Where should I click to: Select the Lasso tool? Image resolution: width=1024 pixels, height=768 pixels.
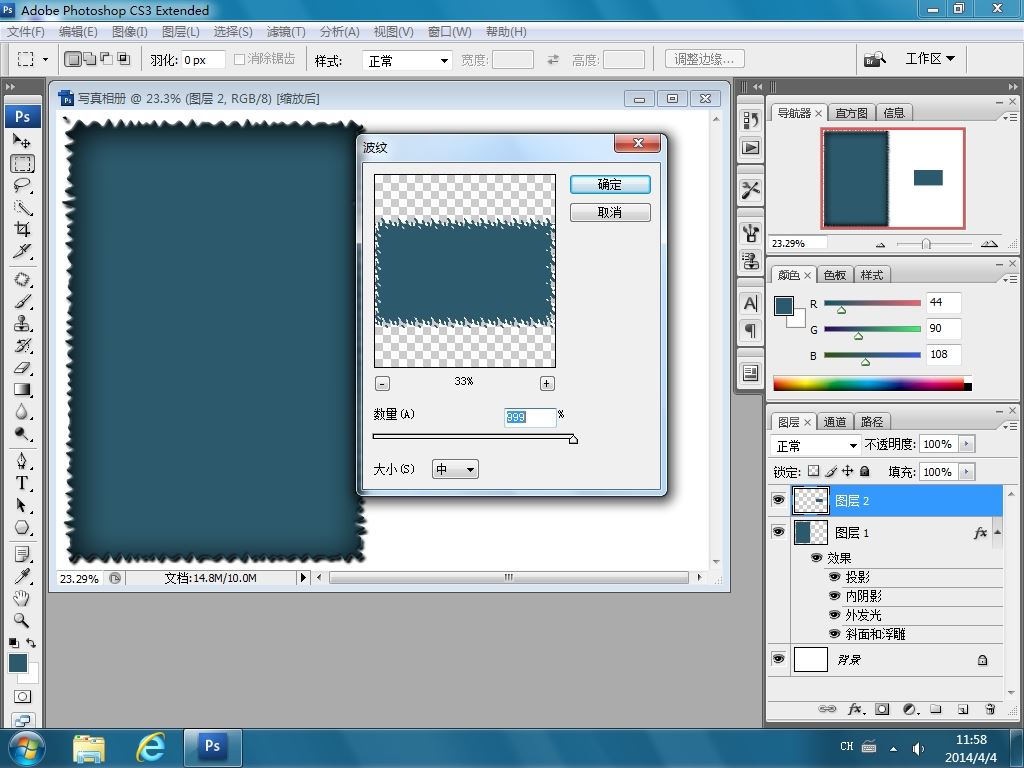22,185
